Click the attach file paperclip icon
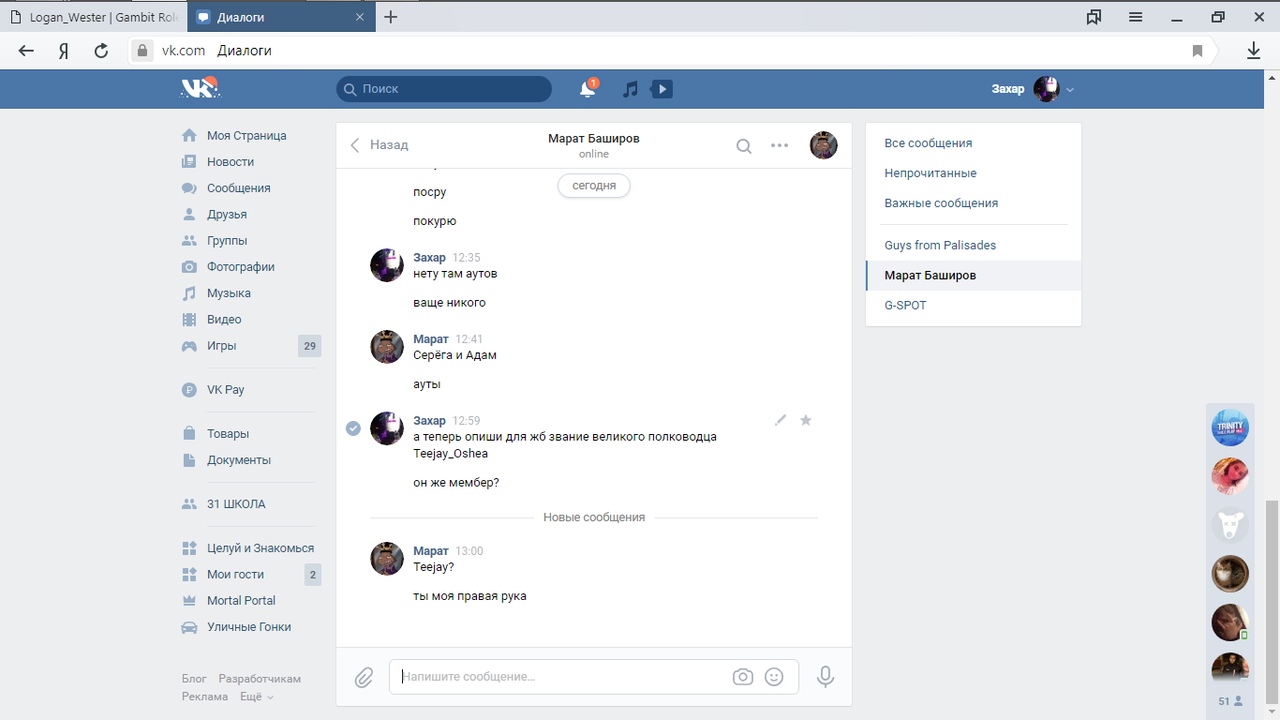This screenshot has width=1280, height=720. tap(364, 677)
